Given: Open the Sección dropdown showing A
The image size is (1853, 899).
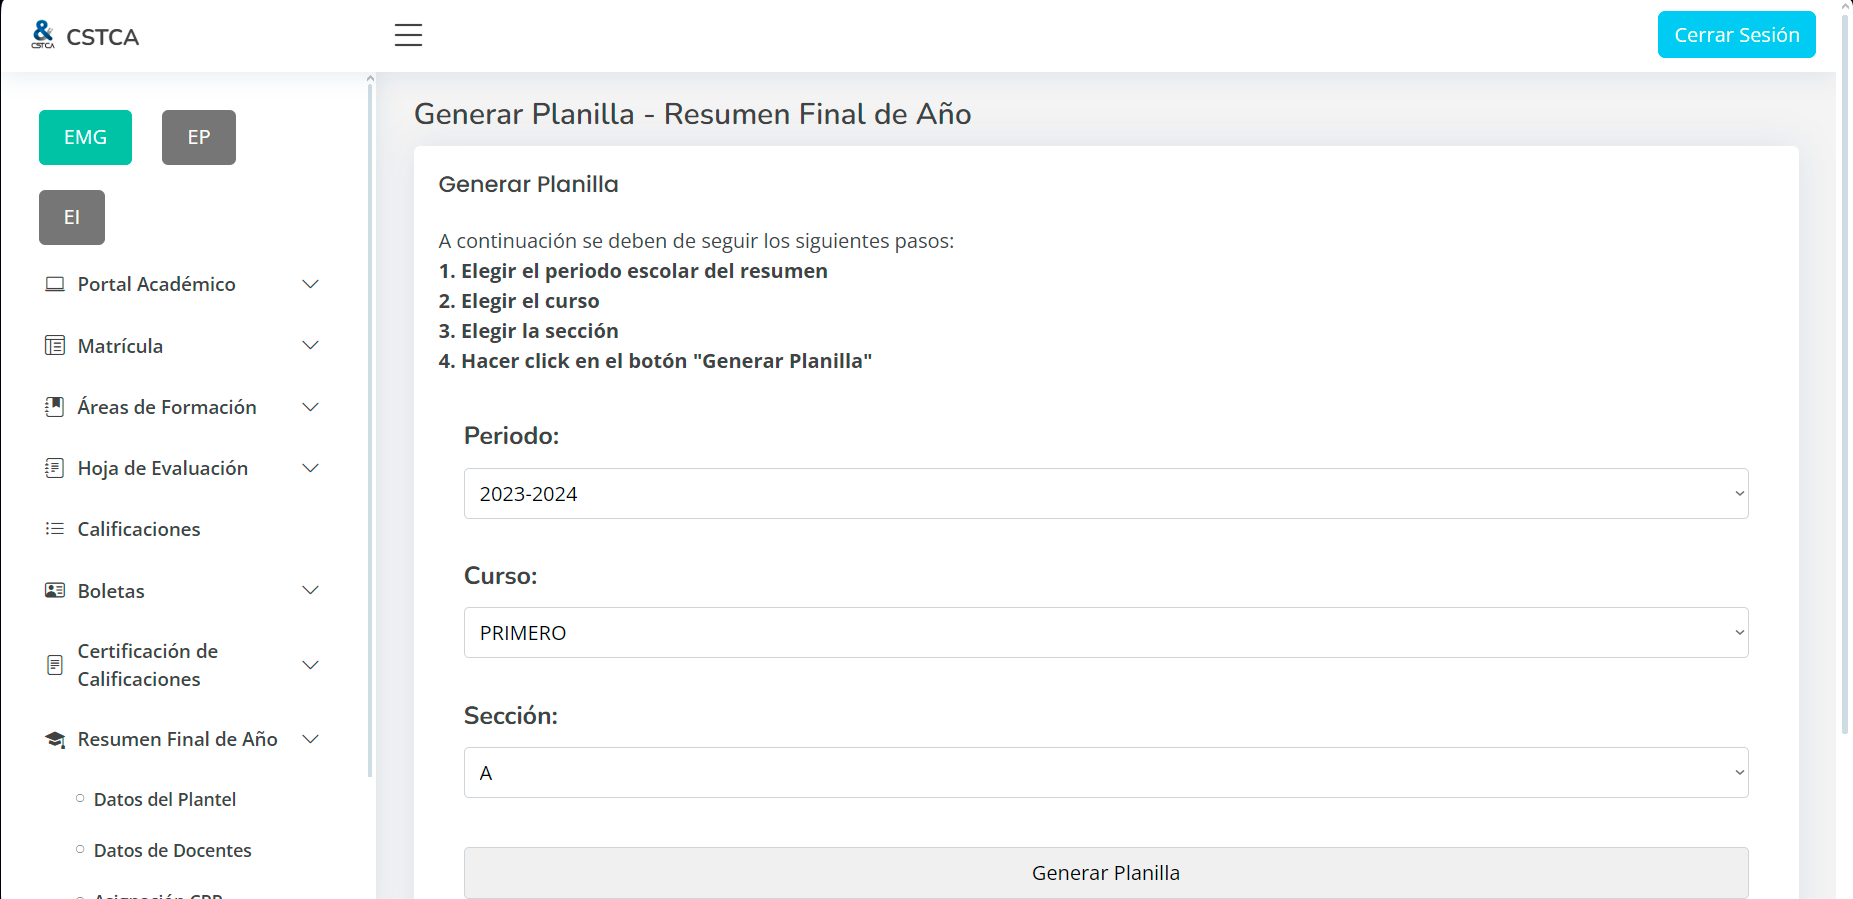Looking at the screenshot, I should click(x=1105, y=773).
